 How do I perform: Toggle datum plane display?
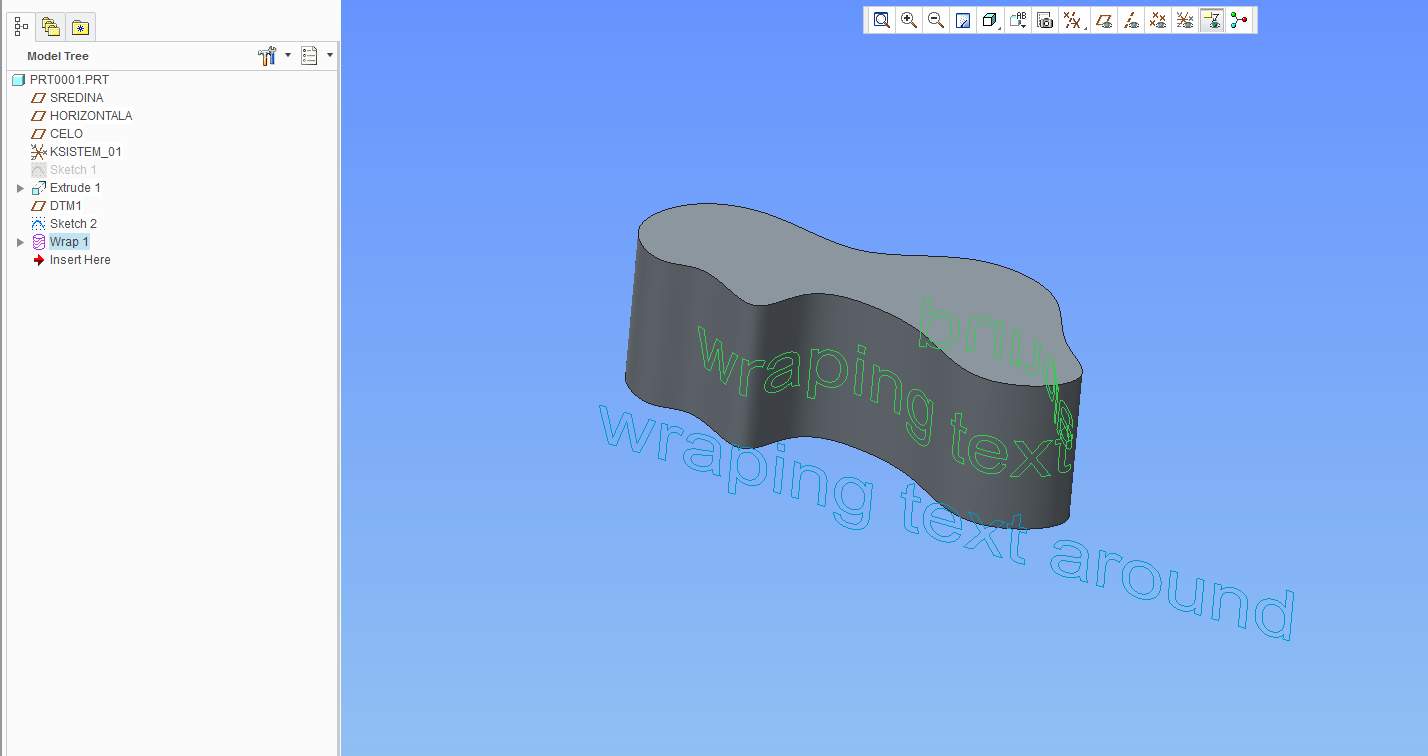pos(1104,20)
